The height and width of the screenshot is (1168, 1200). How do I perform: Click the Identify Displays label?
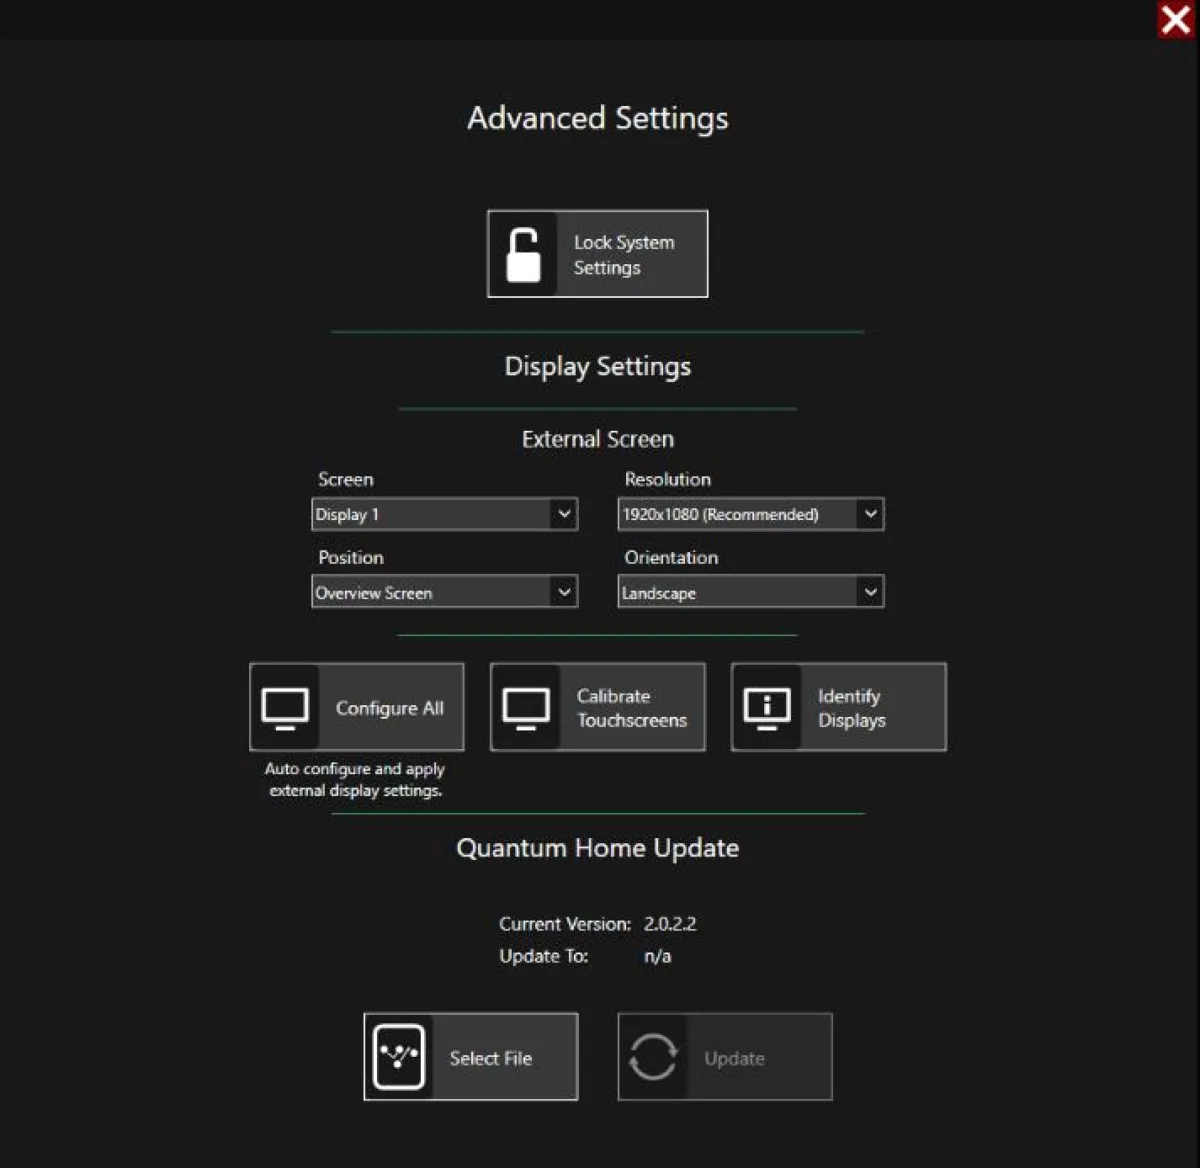(852, 708)
